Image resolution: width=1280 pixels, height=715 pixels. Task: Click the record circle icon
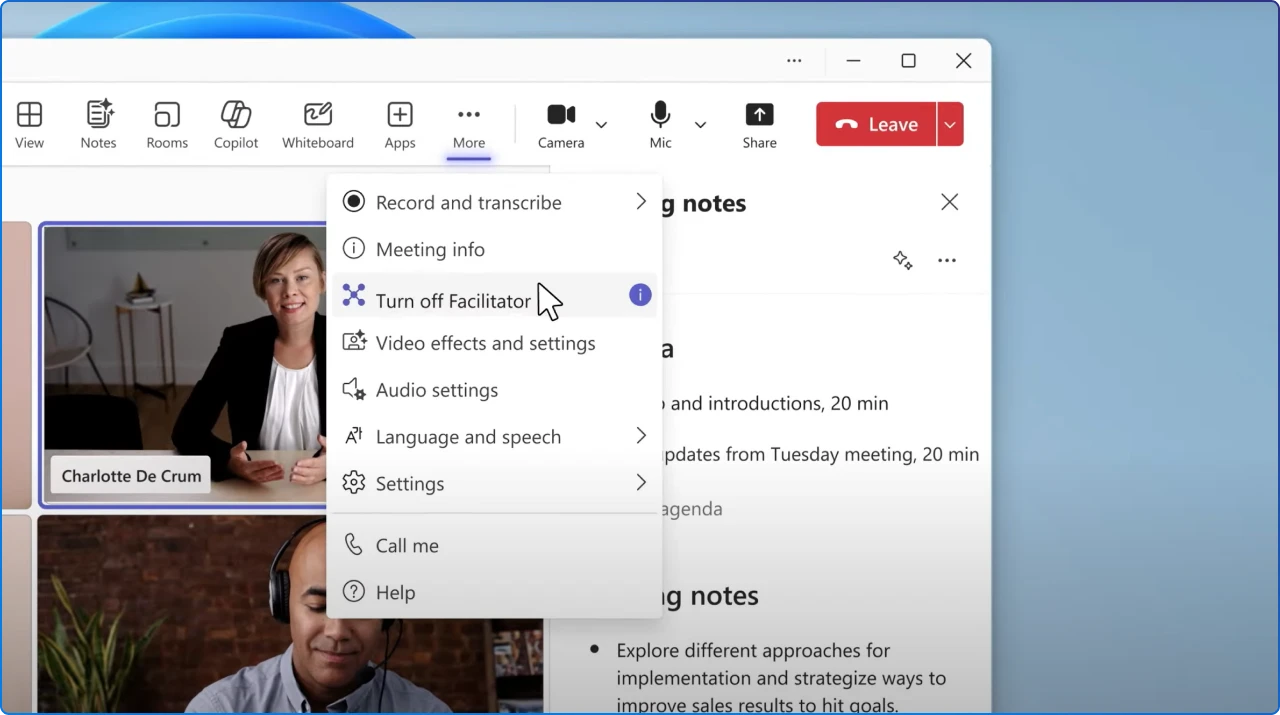(354, 201)
